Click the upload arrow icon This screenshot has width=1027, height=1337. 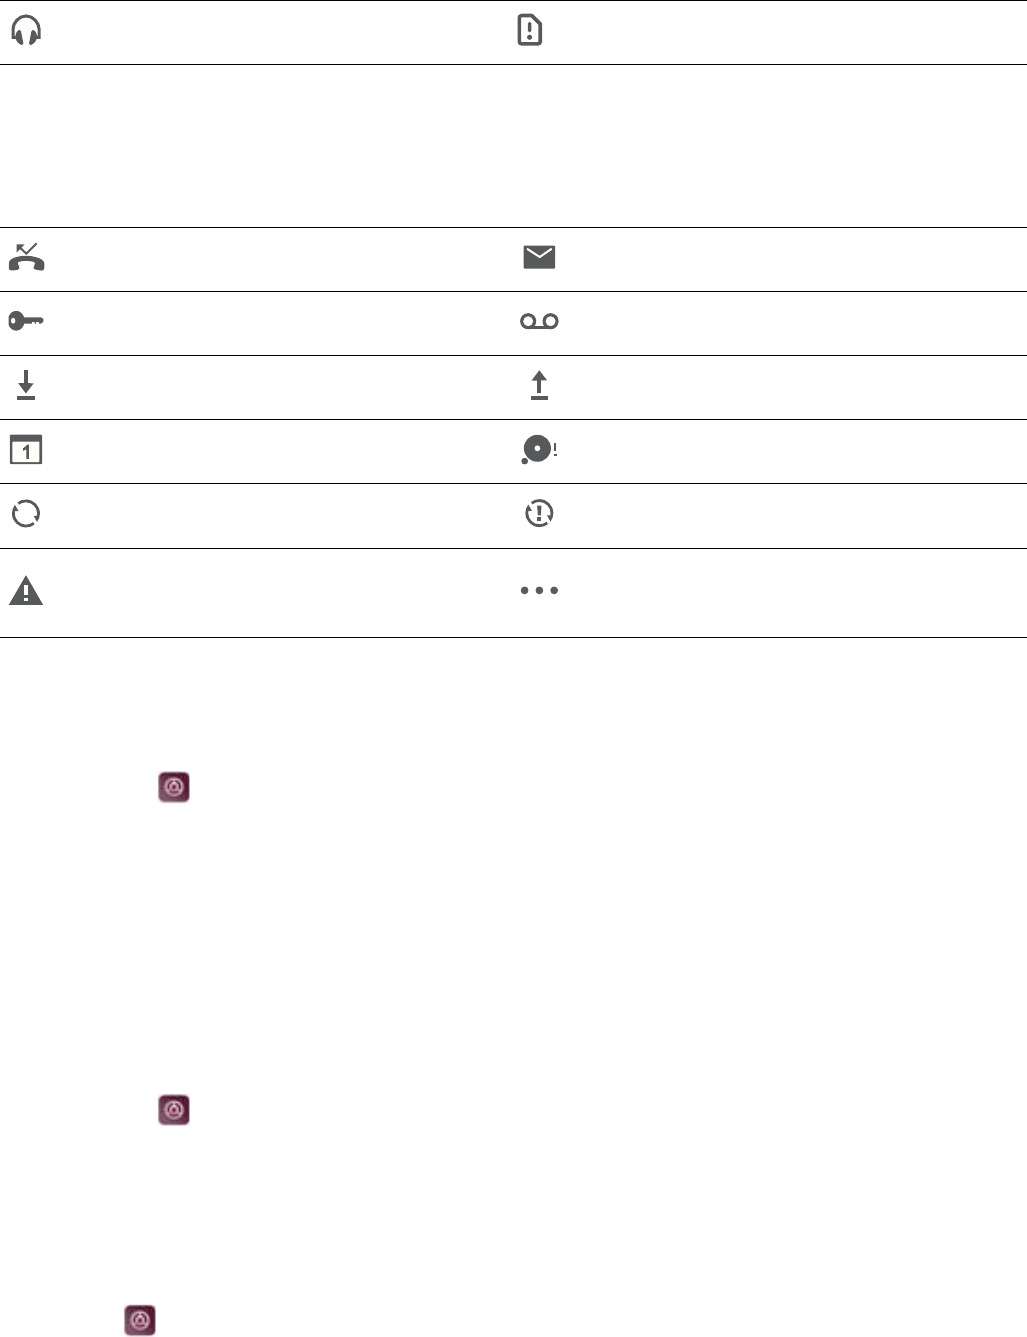(539, 385)
